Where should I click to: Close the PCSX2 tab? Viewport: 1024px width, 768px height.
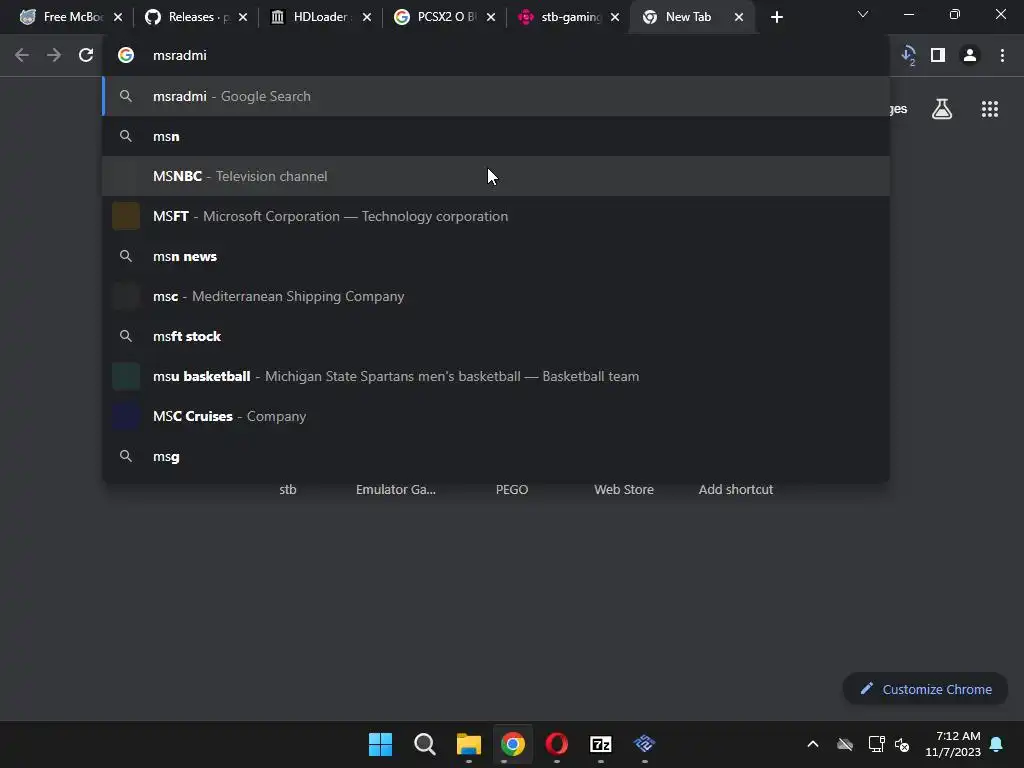click(490, 17)
